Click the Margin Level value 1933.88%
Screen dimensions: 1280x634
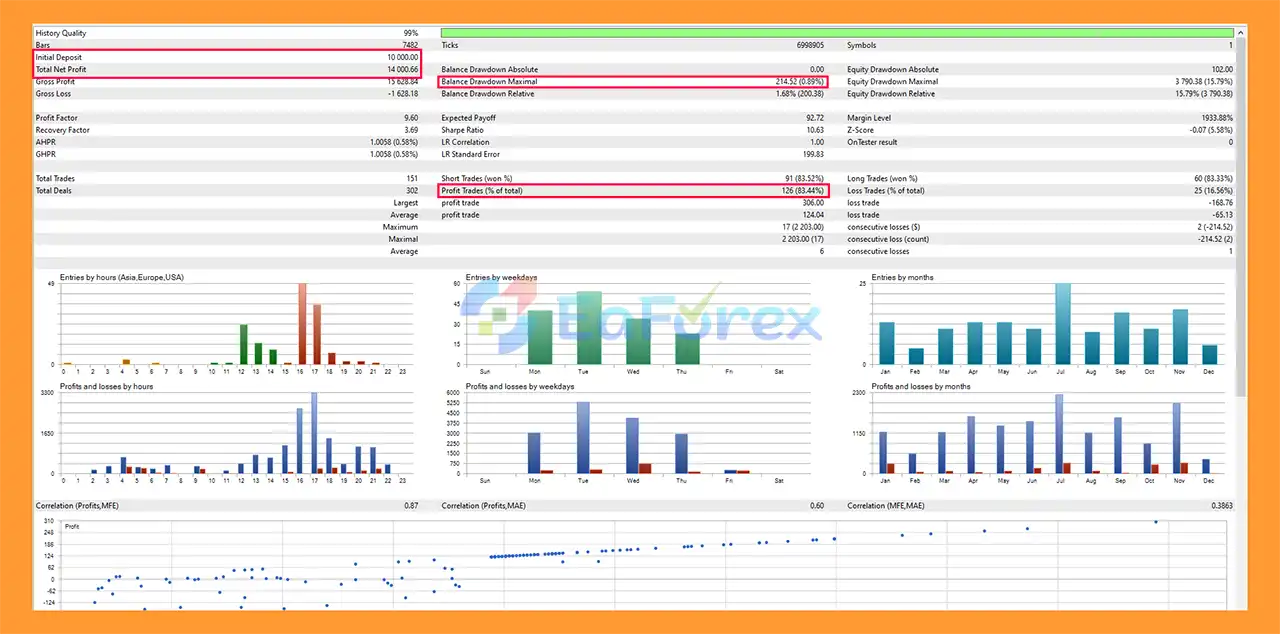(1212, 118)
